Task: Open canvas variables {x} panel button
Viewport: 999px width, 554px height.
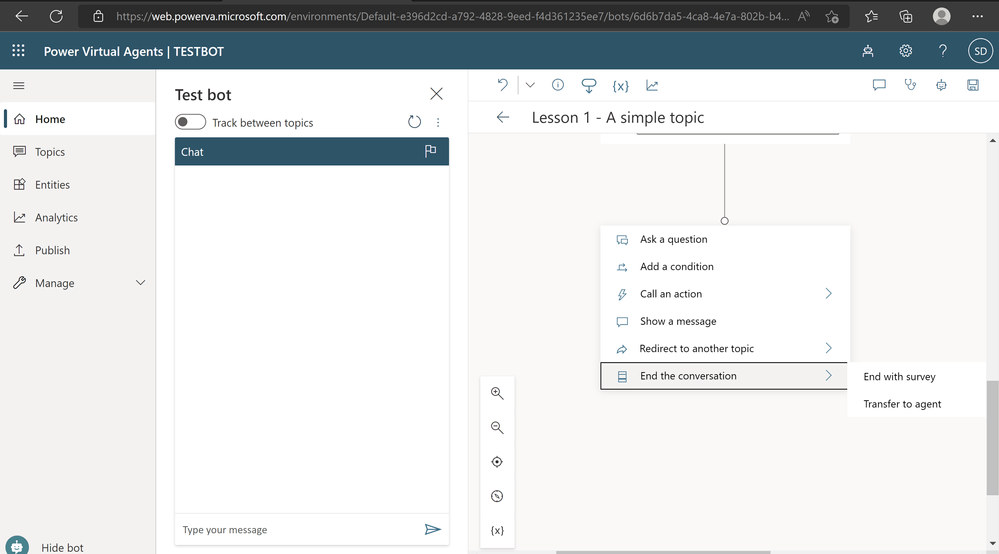Action: (x=497, y=530)
